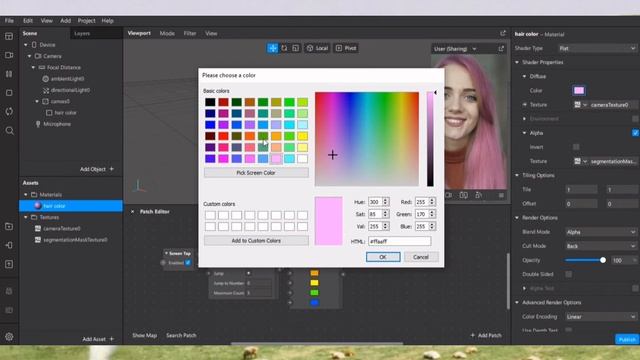The height and width of the screenshot is (360, 640).
Task: Click Add to Custom Colors button
Action: coord(256,241)
